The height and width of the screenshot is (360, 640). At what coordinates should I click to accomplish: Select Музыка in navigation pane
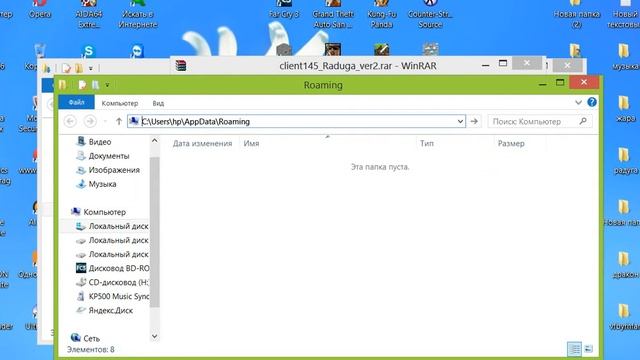click(x=96, y=184)
